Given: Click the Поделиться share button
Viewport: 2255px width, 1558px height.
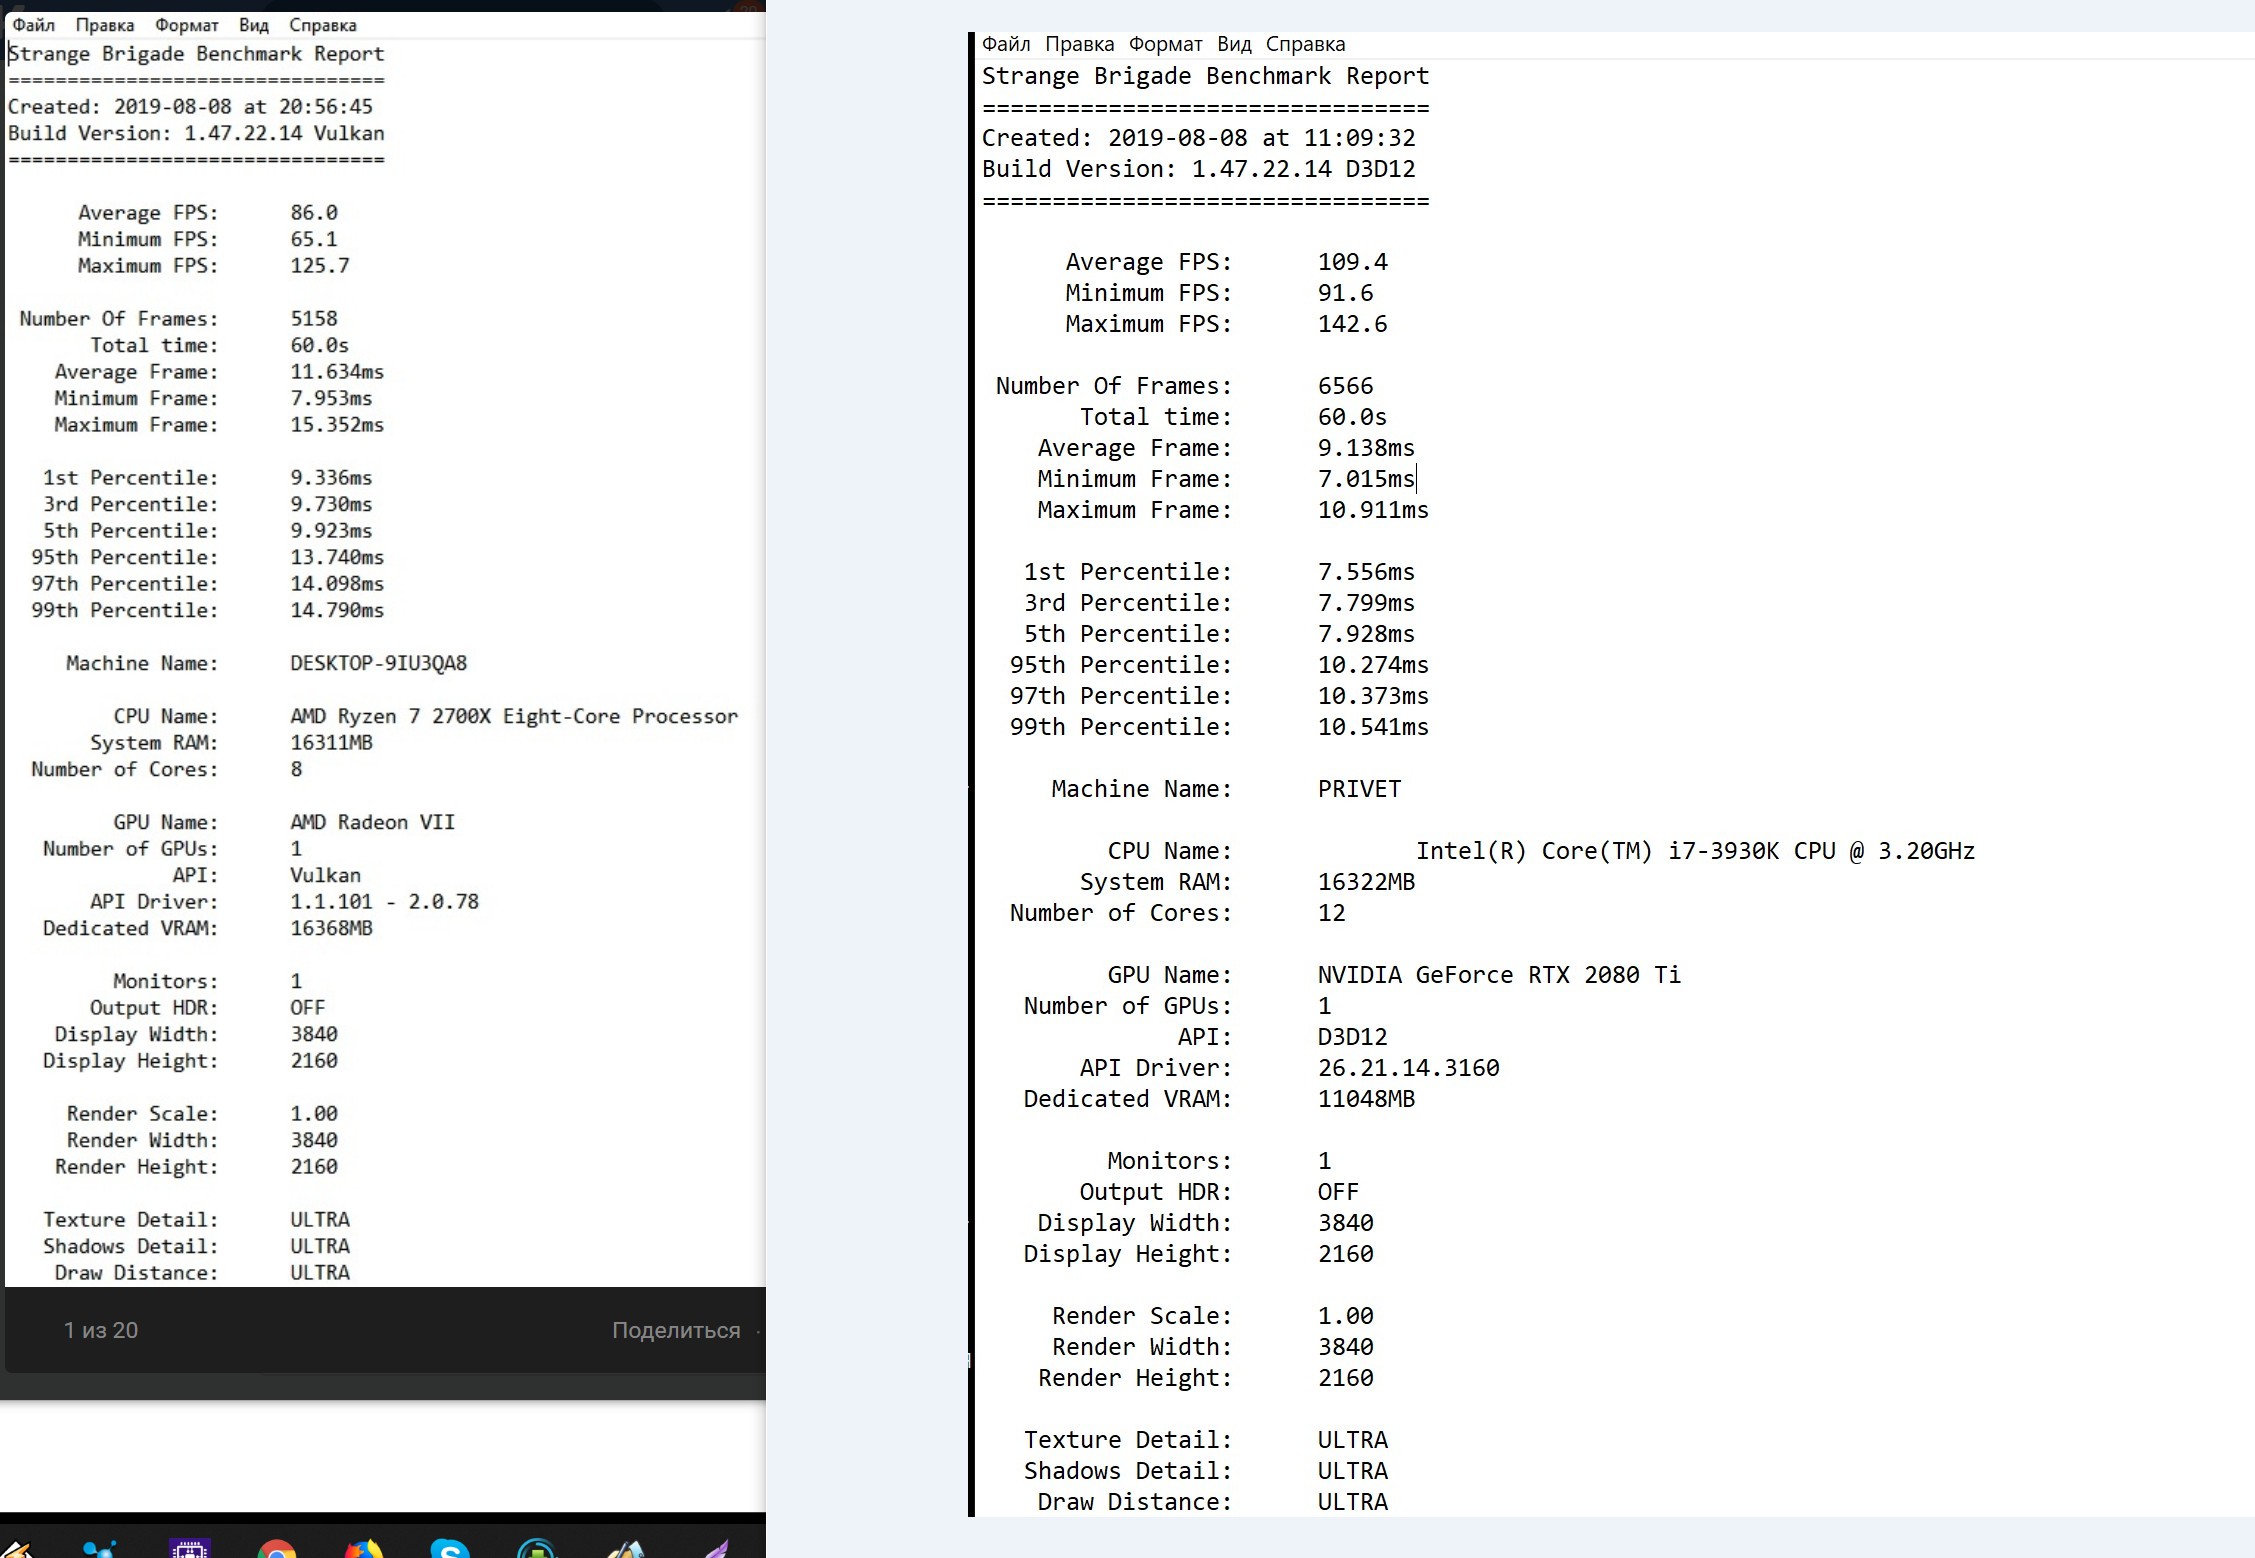Looking at the screenshot, I should tap(676, 1330).
